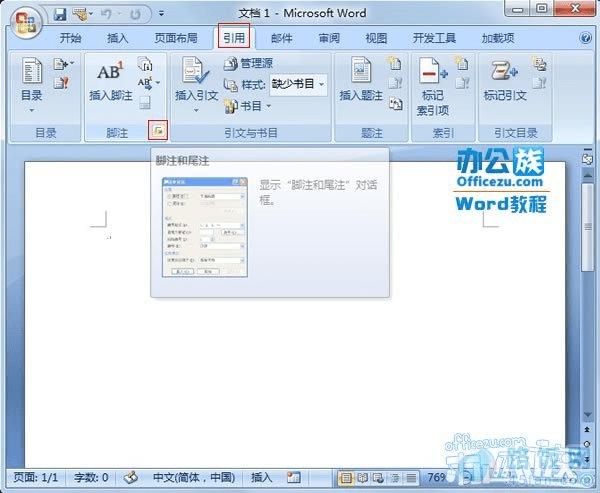Select Print Layout view button
Screen dimensions: 600x493
pyautogui.click(x=346, y=478)
